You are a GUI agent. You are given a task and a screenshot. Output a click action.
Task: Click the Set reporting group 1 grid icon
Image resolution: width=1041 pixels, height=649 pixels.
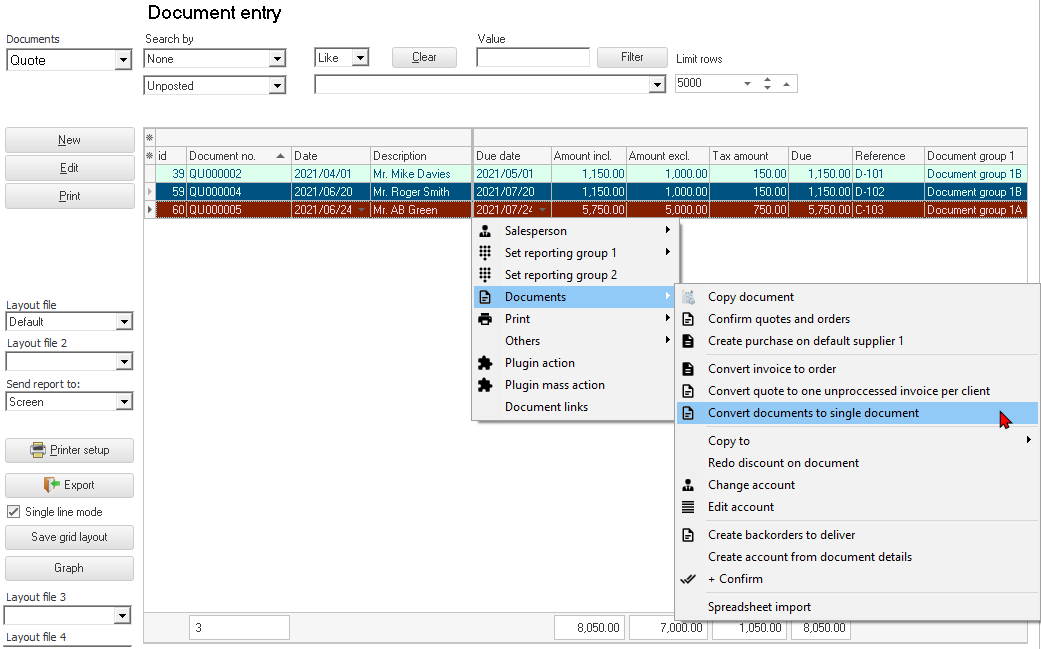(485, 253)
